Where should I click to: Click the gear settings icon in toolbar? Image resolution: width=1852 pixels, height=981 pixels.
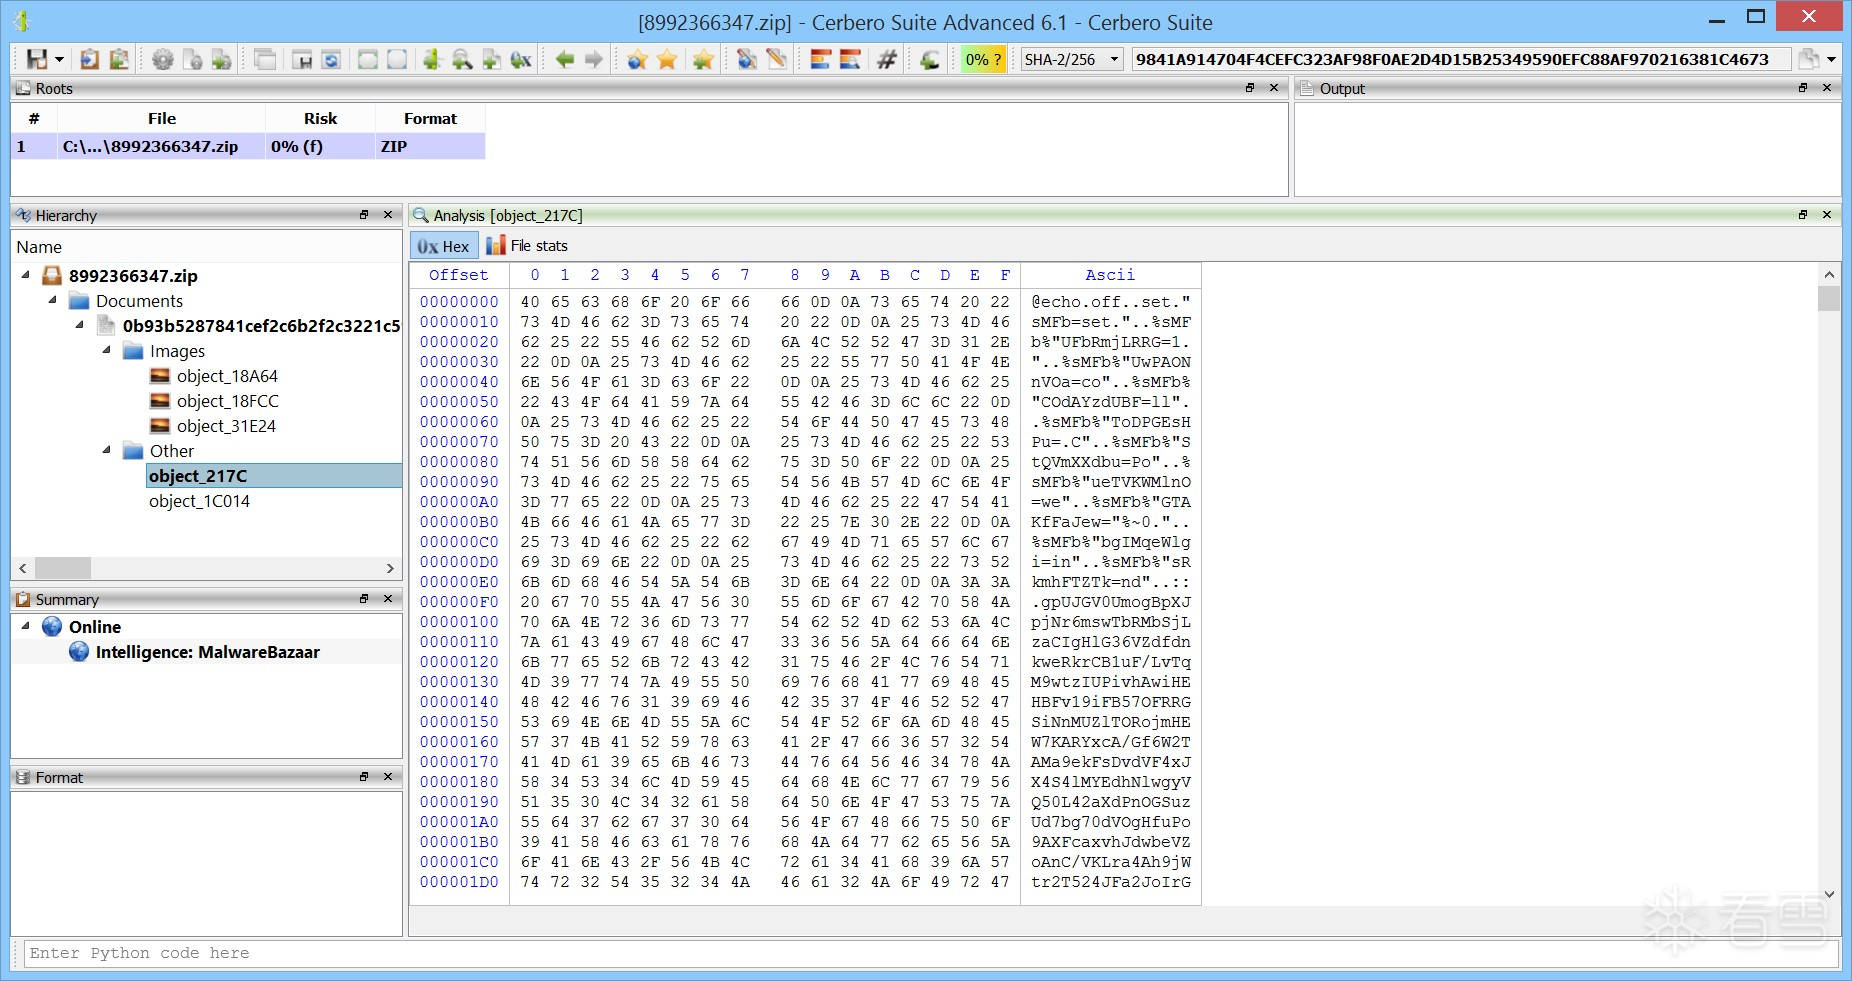pos(162,60)
